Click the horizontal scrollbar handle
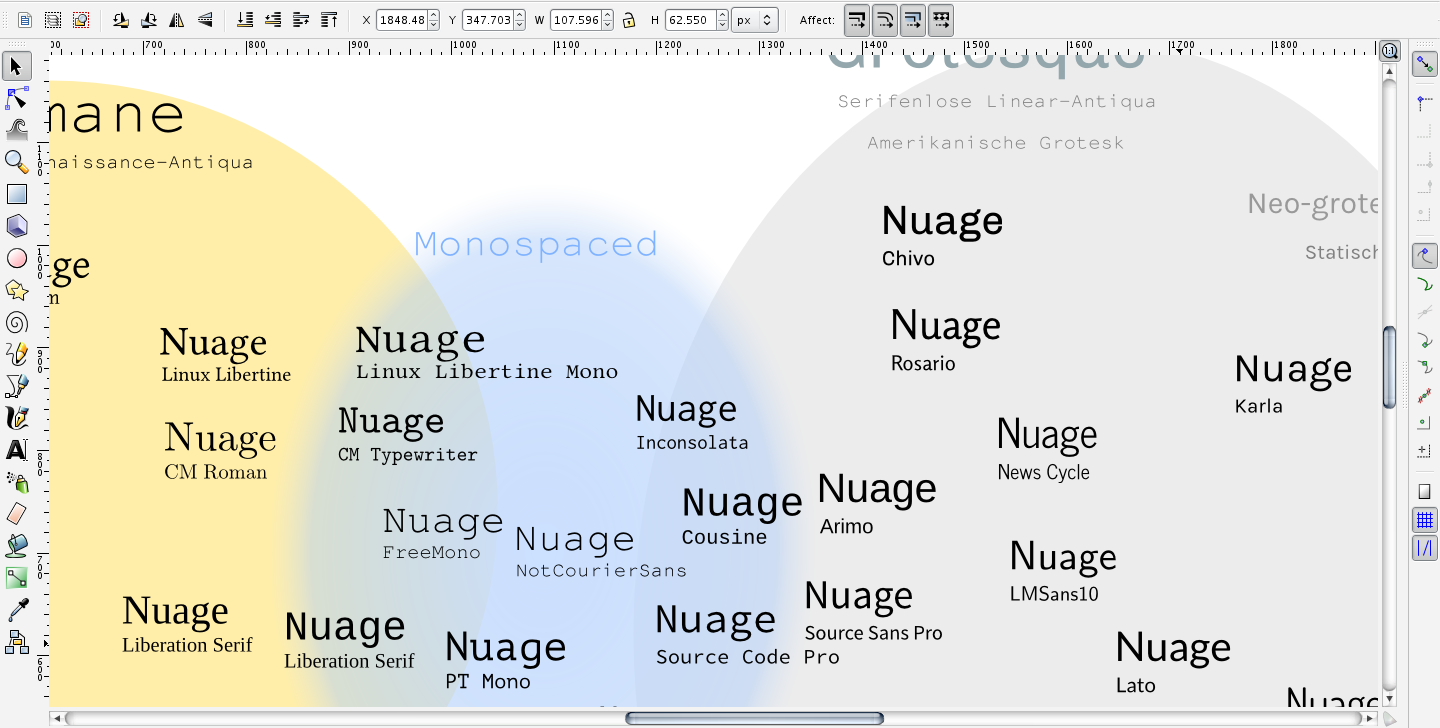Image resolution: width=1440 pixels, height=728 pixels. [754, 718]
